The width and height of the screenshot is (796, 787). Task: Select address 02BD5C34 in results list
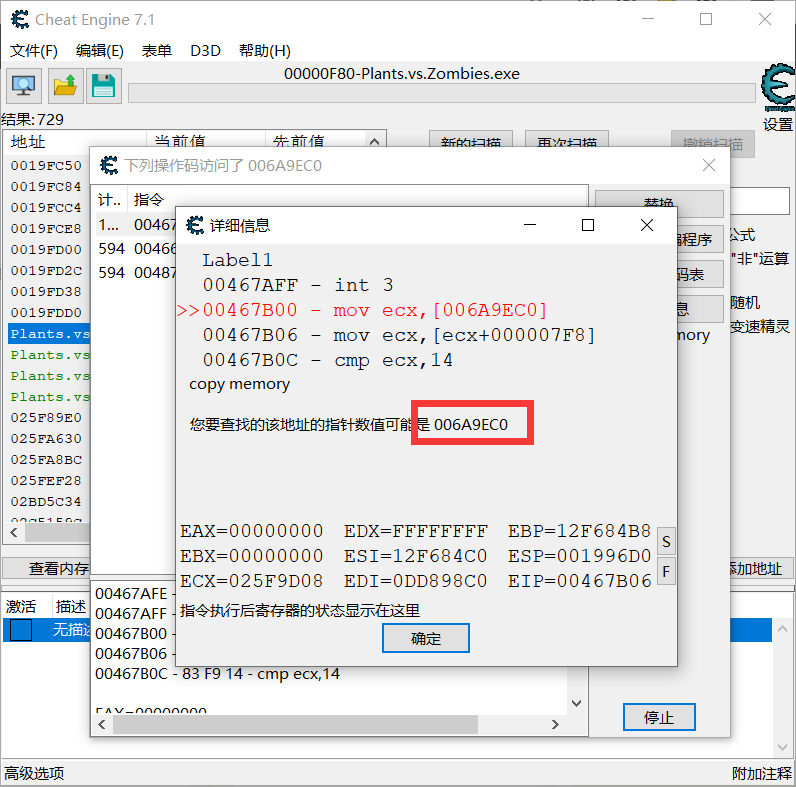click(46, 502)
